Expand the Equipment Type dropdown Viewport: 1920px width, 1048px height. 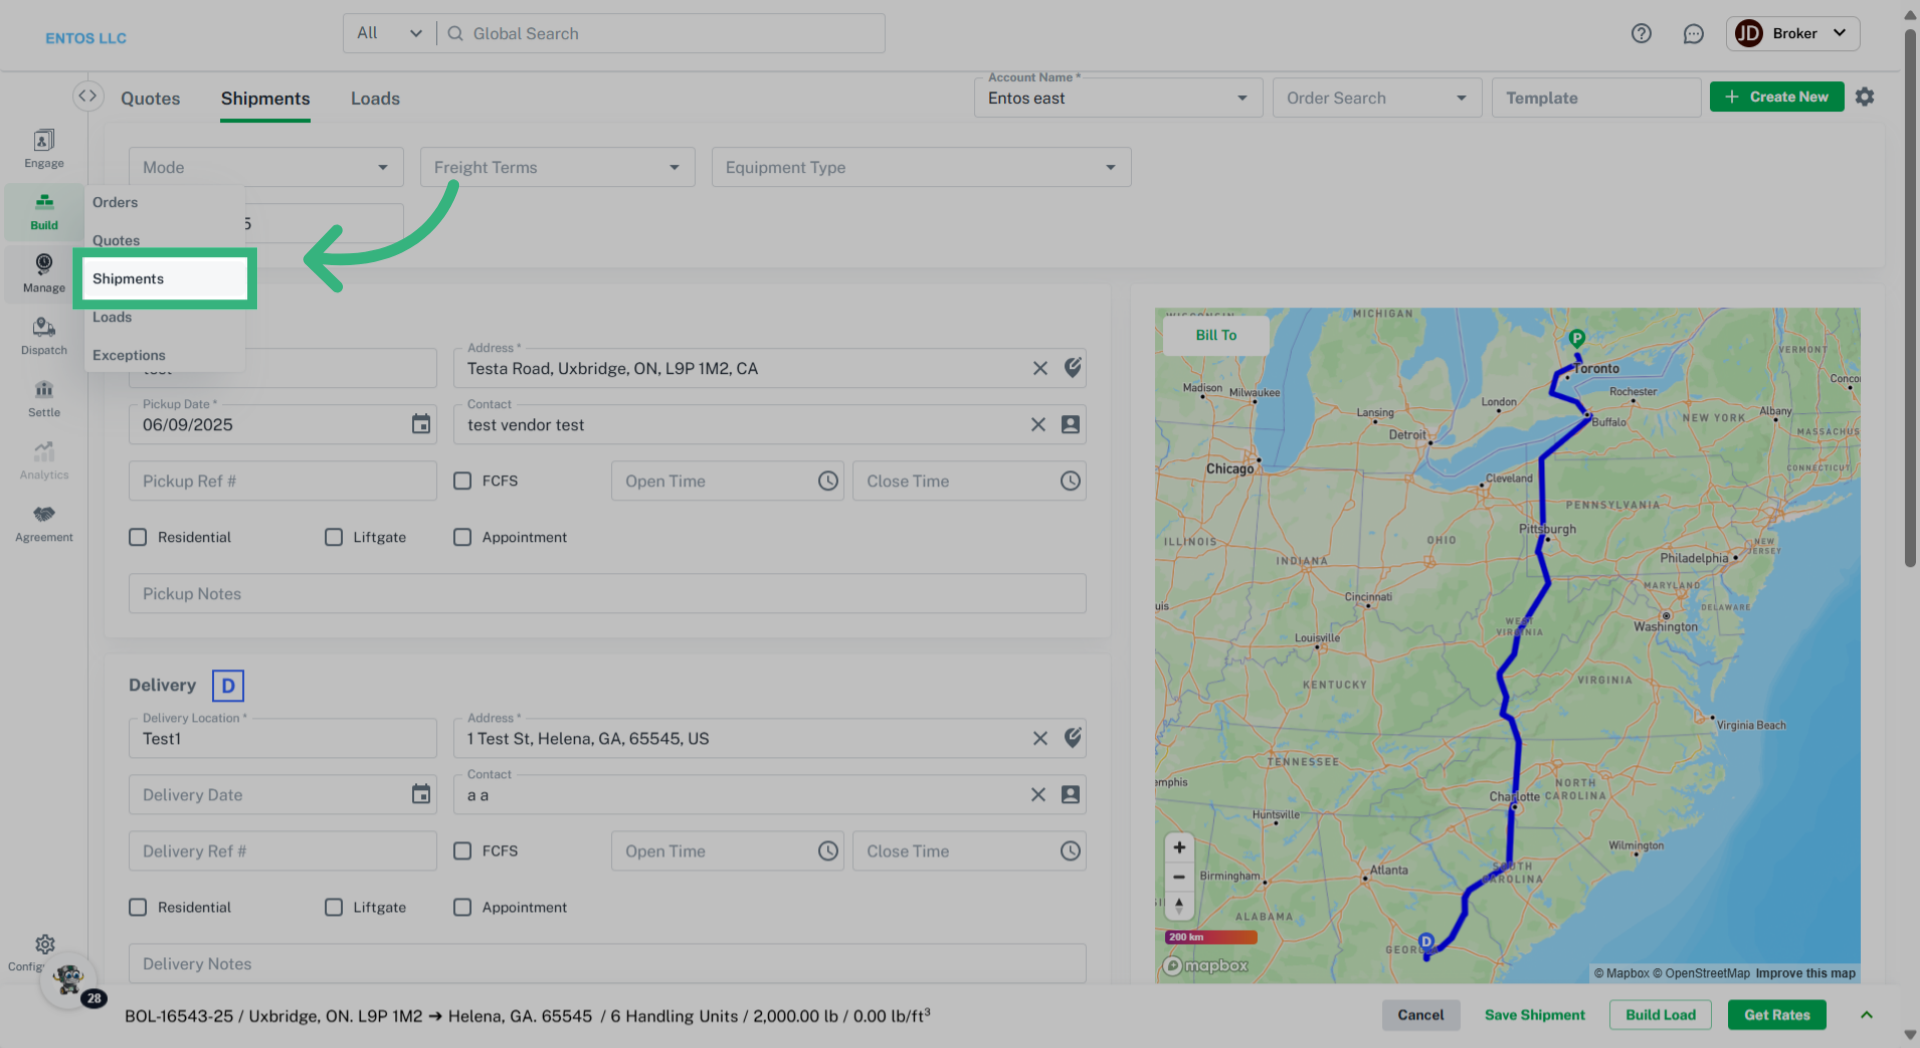click(x=920, y=167)
